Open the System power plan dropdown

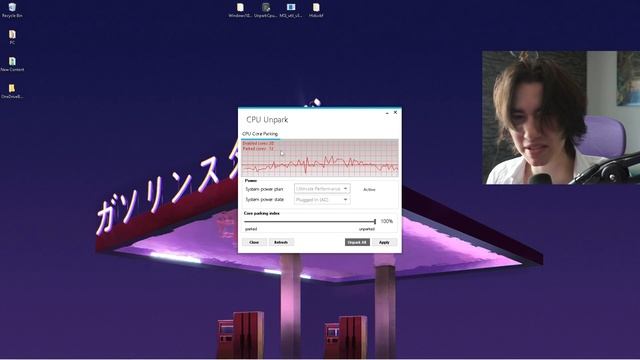(x=322, y=189)
